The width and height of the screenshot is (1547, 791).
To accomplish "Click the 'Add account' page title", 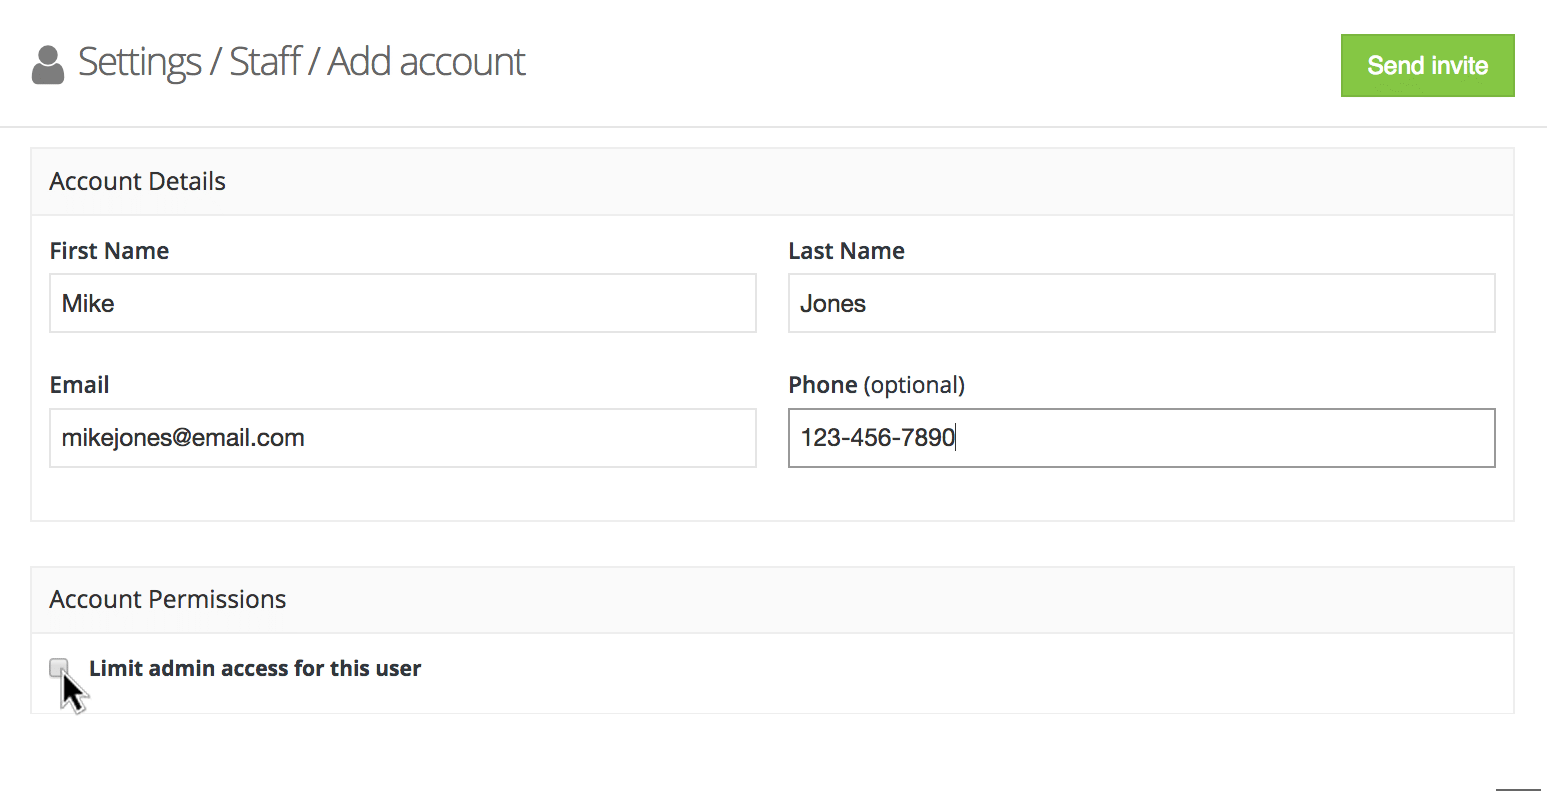I will click(x=426, y=62).
